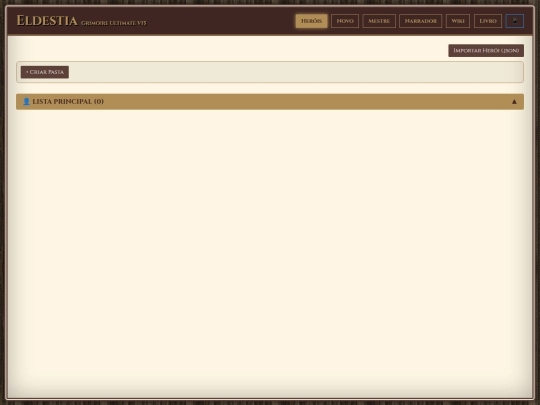The width and height of the screenshot is (540, 405).
Task: Collapse the Lista Principal section arrow
Action: point(514,102)
